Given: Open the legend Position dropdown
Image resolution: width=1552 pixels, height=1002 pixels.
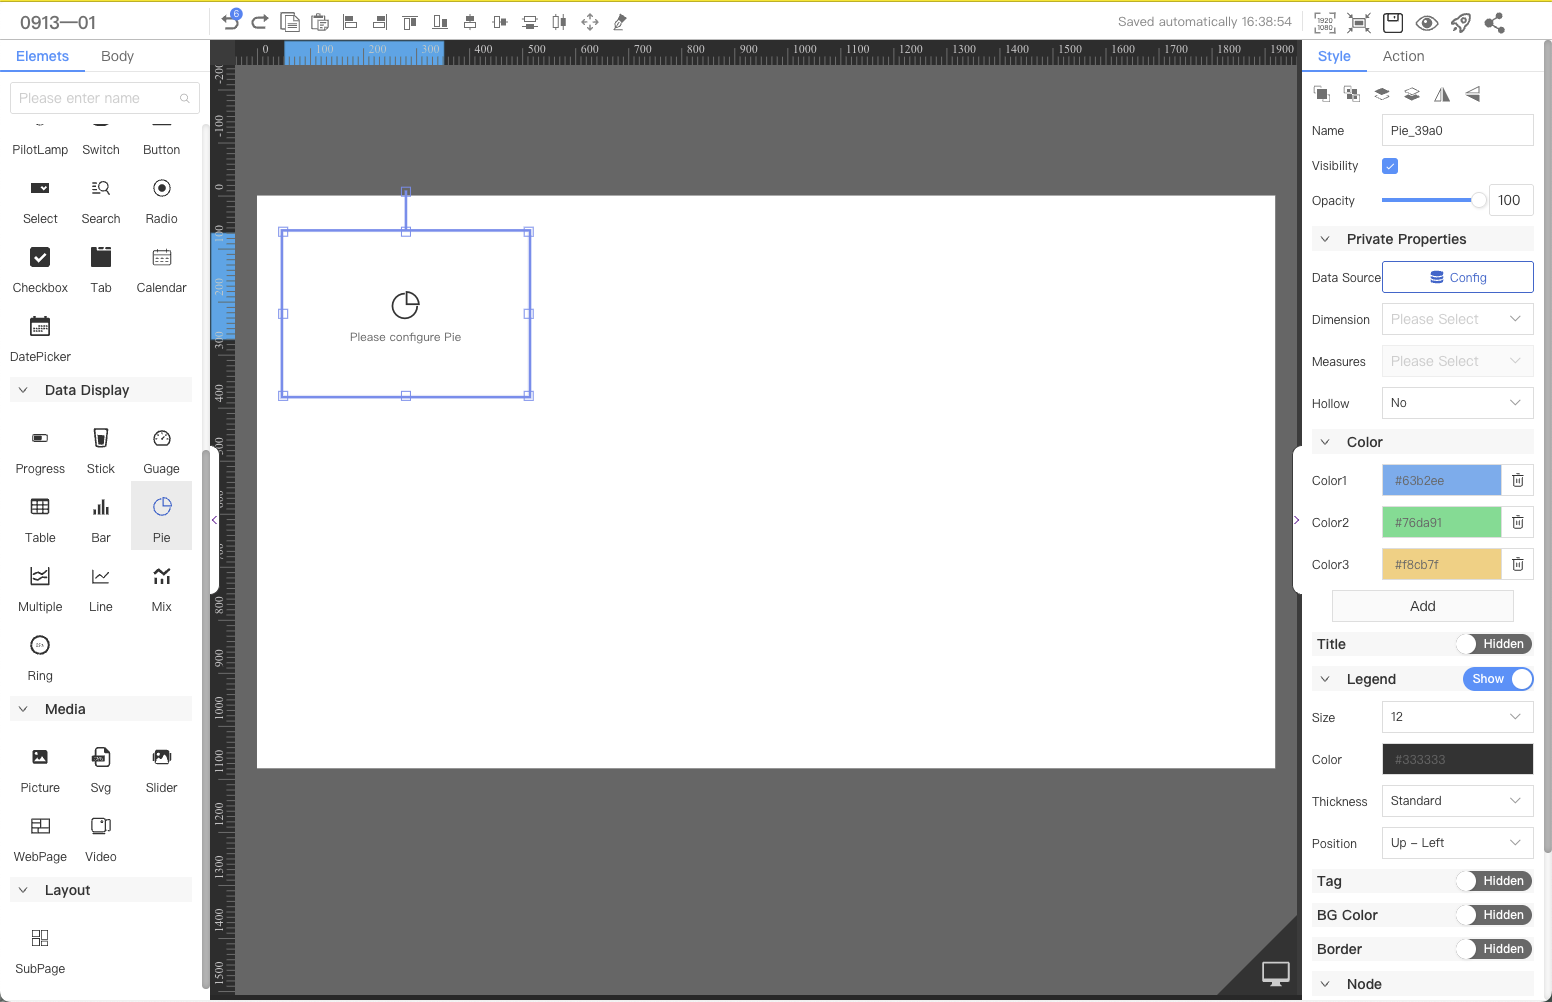Looking at the screenshot, I should tap(1456, 843).
